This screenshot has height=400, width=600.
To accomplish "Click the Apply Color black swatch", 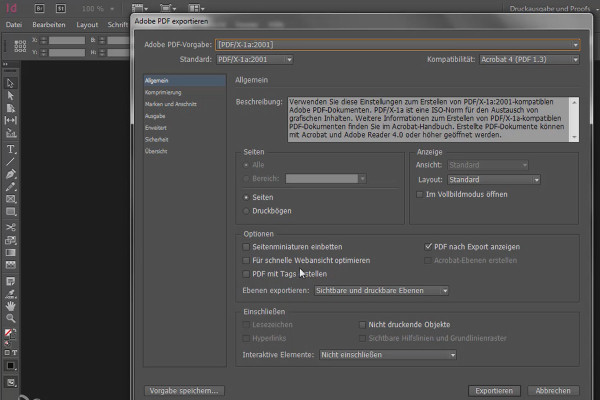I will click(10, 366).
